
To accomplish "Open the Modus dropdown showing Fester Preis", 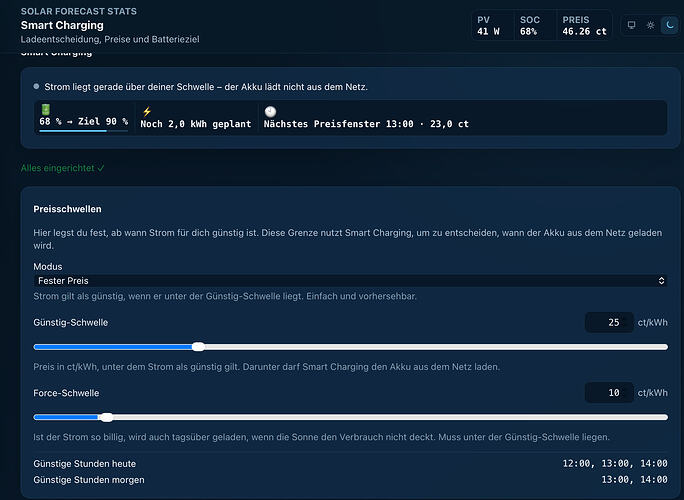I will click(350, 281).
